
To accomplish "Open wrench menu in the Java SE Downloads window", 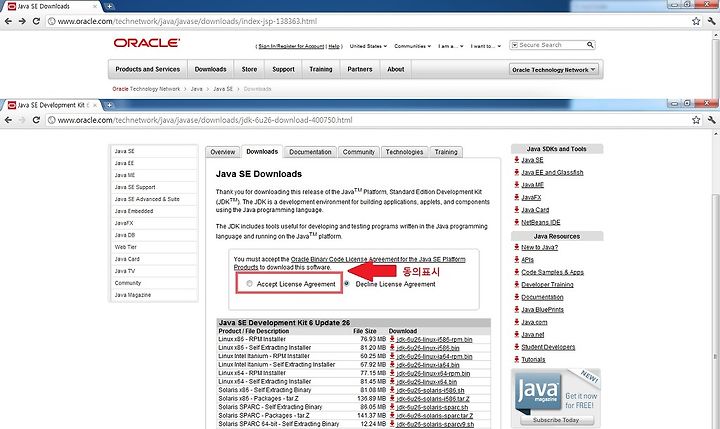I will [711, 21].
